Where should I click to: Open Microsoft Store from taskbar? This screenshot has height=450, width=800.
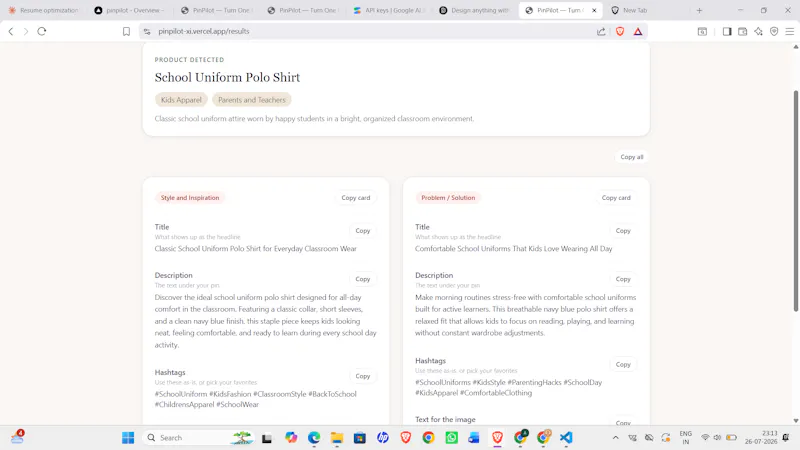click(x=360, y=438)
